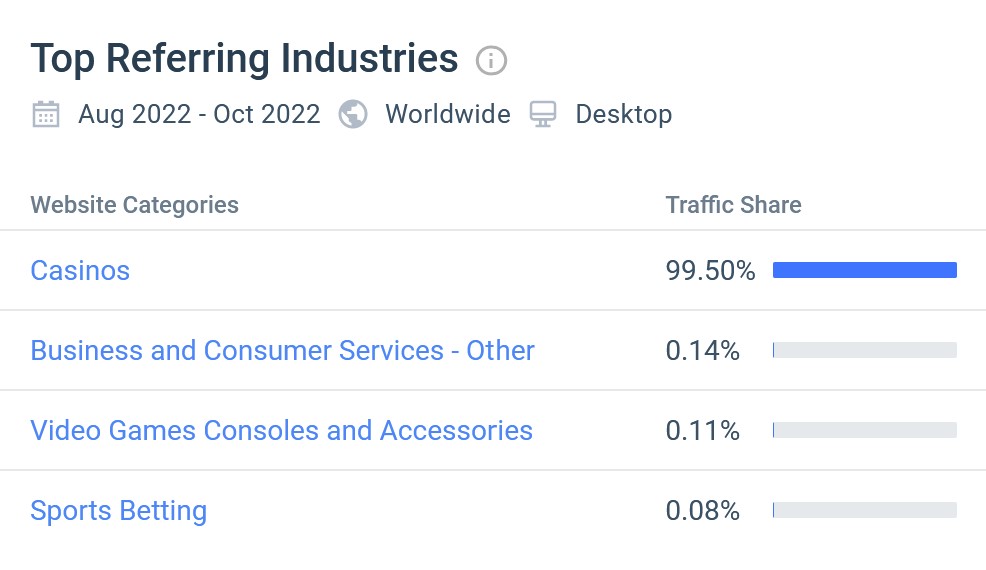Open Business and Consumer Services - Other link
This screenshot has height=570, width=986.
coord(282,350)
